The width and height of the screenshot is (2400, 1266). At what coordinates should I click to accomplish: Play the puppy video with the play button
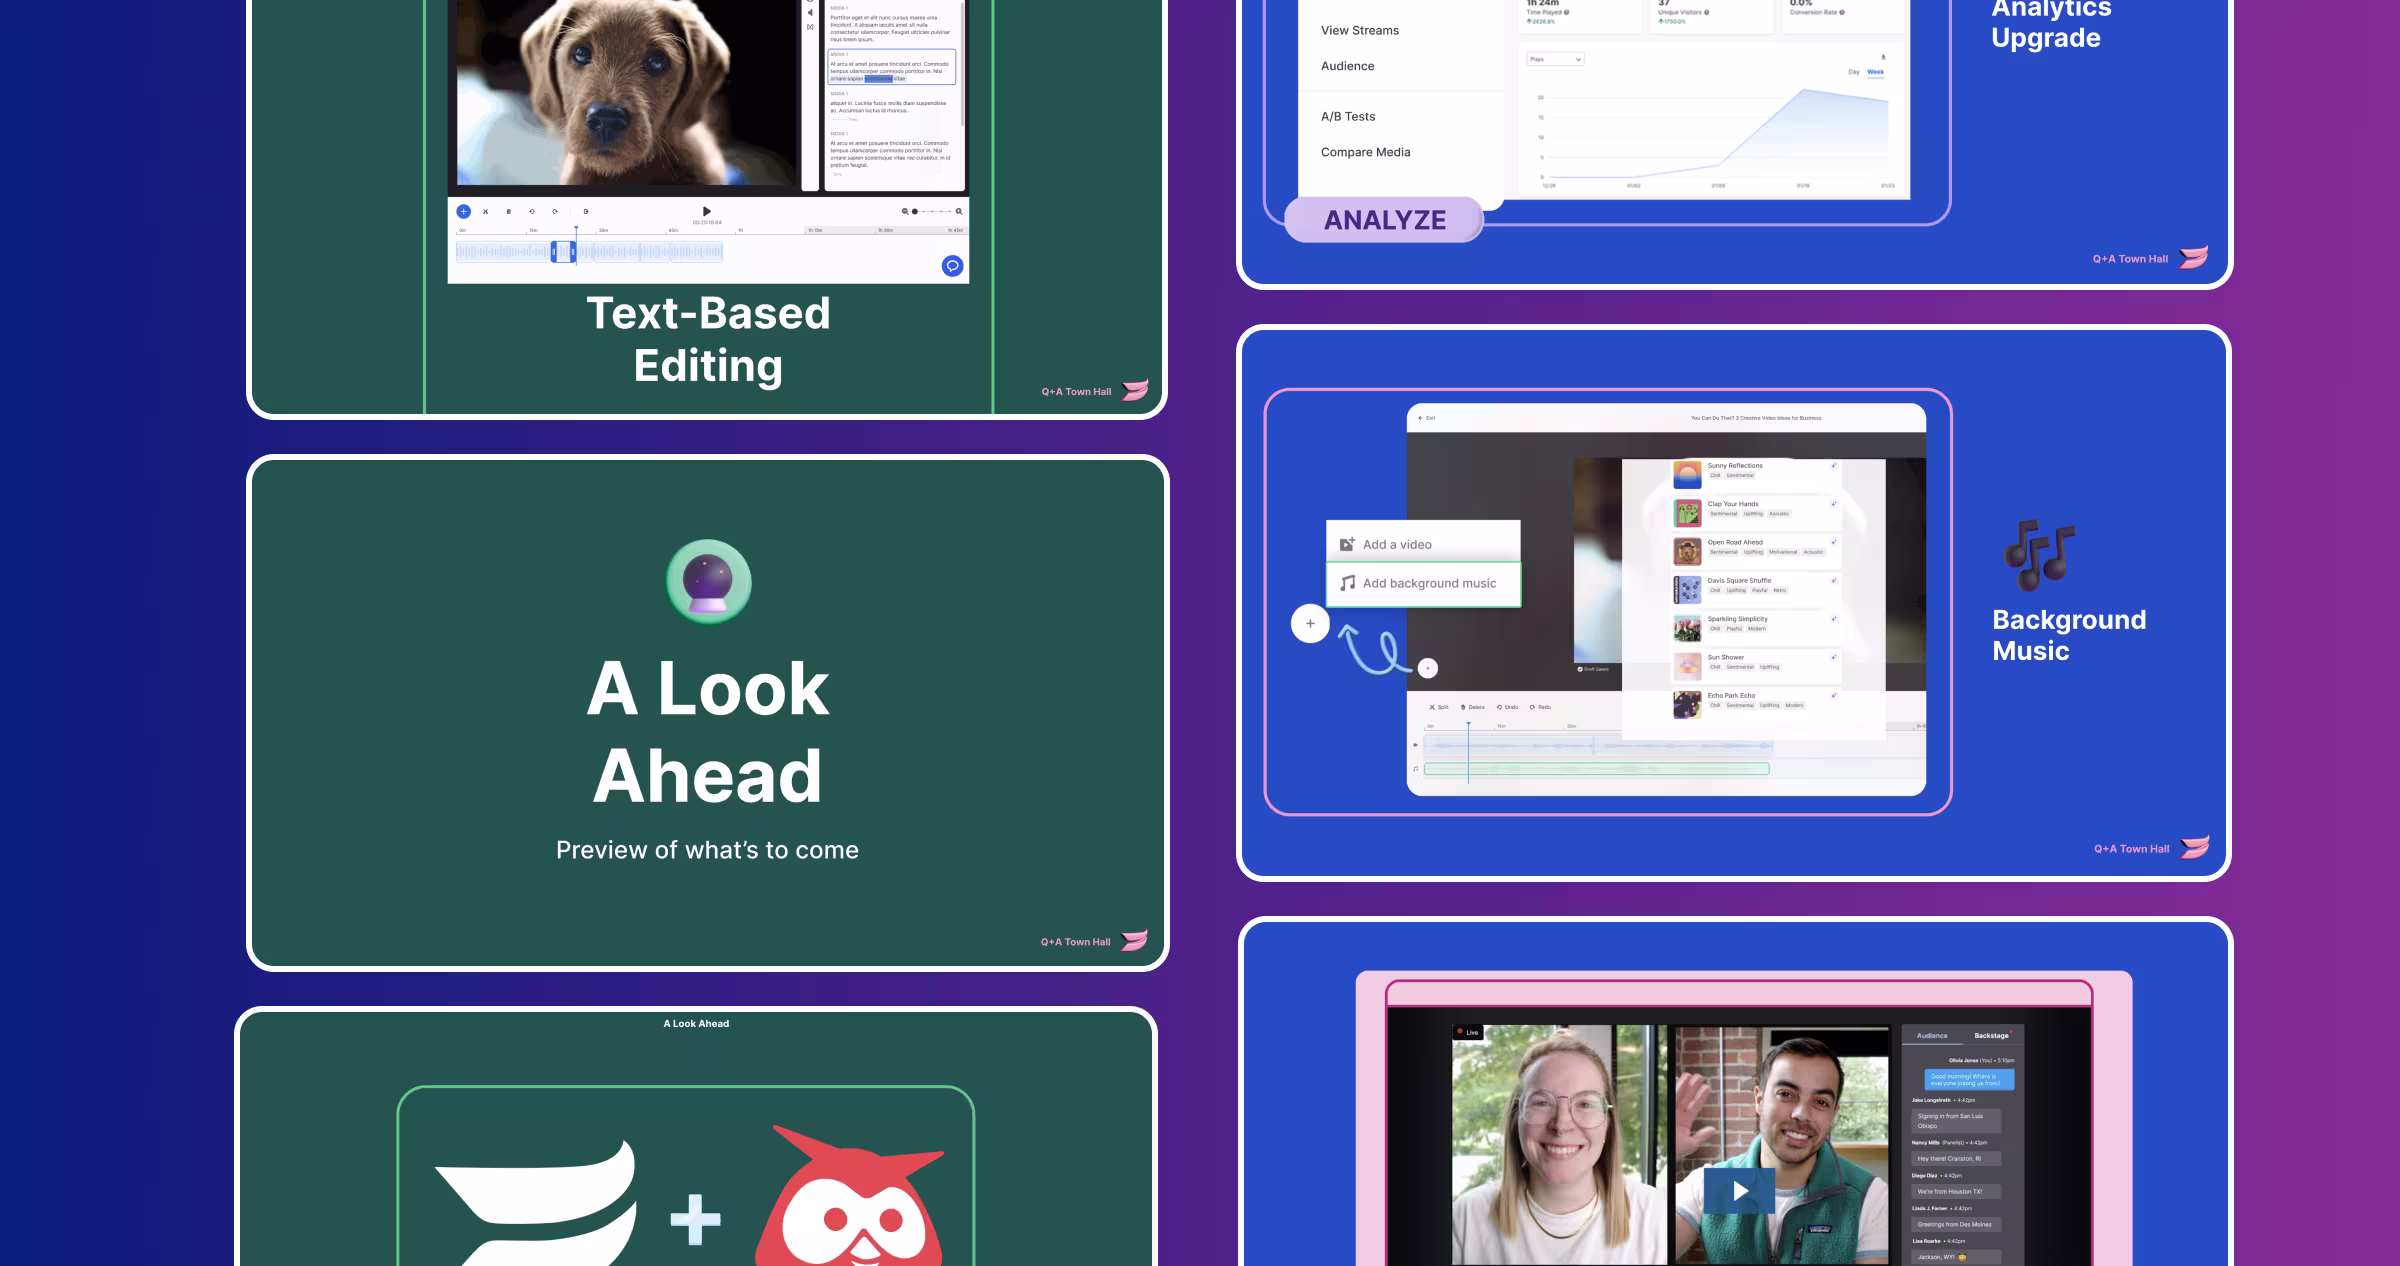coord(707,211)
